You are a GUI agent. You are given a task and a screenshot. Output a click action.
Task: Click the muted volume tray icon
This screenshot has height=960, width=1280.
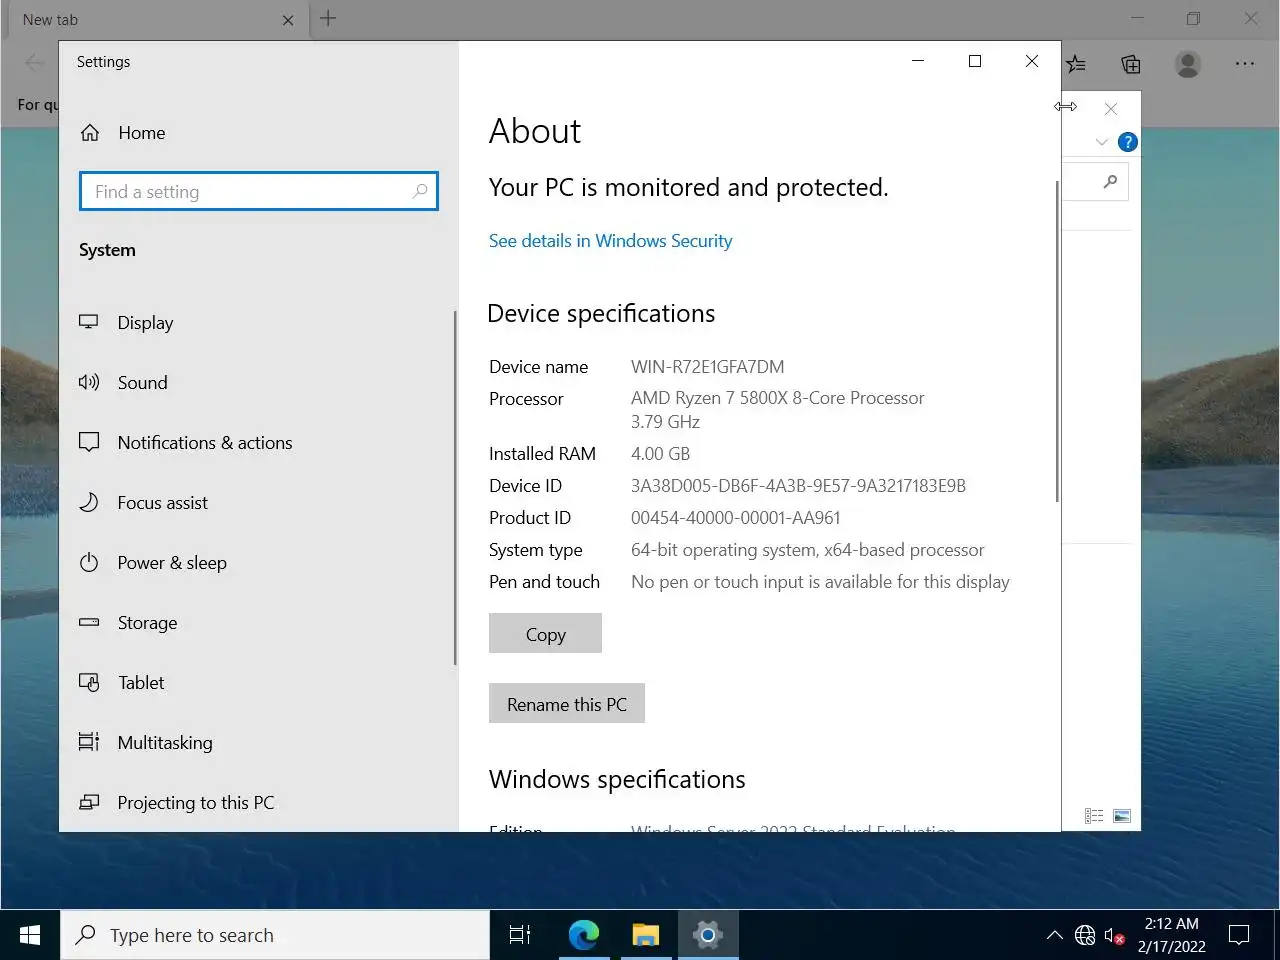tap(1115, 936)
